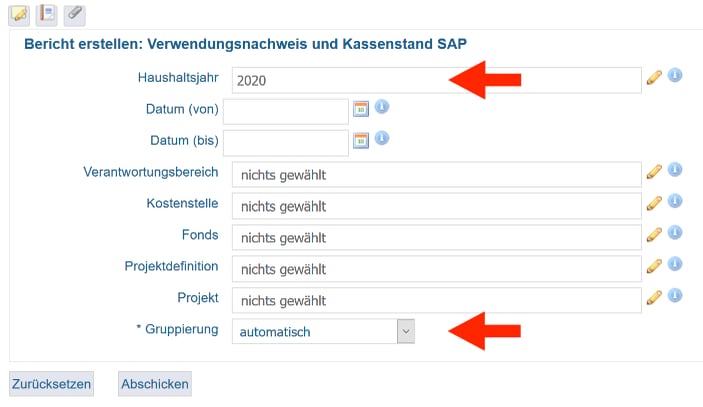Expand the Gruppierung dropdown
This screenshot has height=407, width=703.
405,331
